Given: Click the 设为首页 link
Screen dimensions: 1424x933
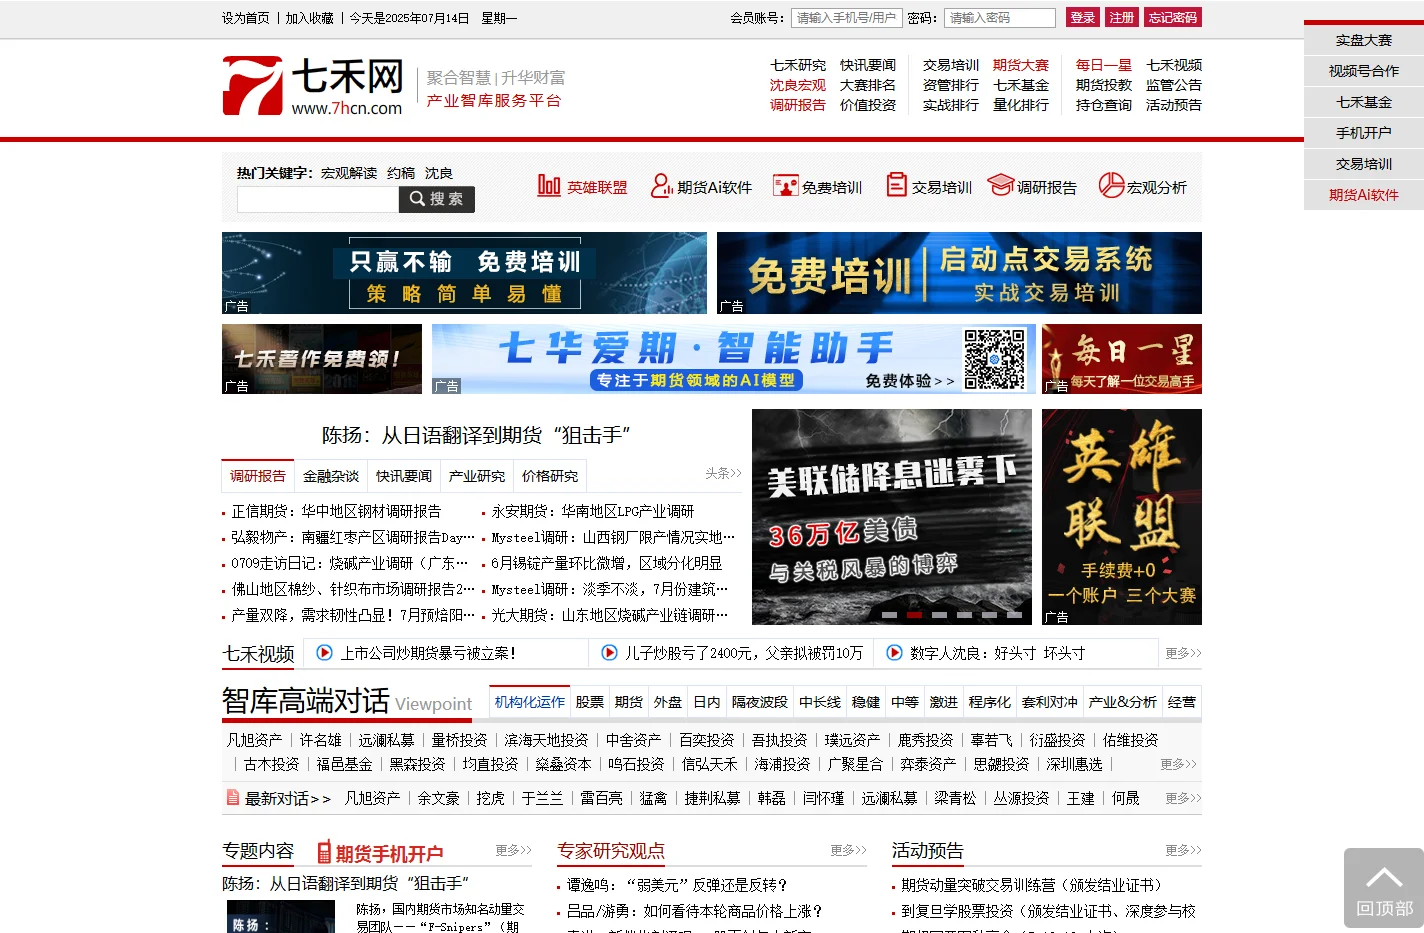Looking at the screenshot, I should click(x=245, y=18).
